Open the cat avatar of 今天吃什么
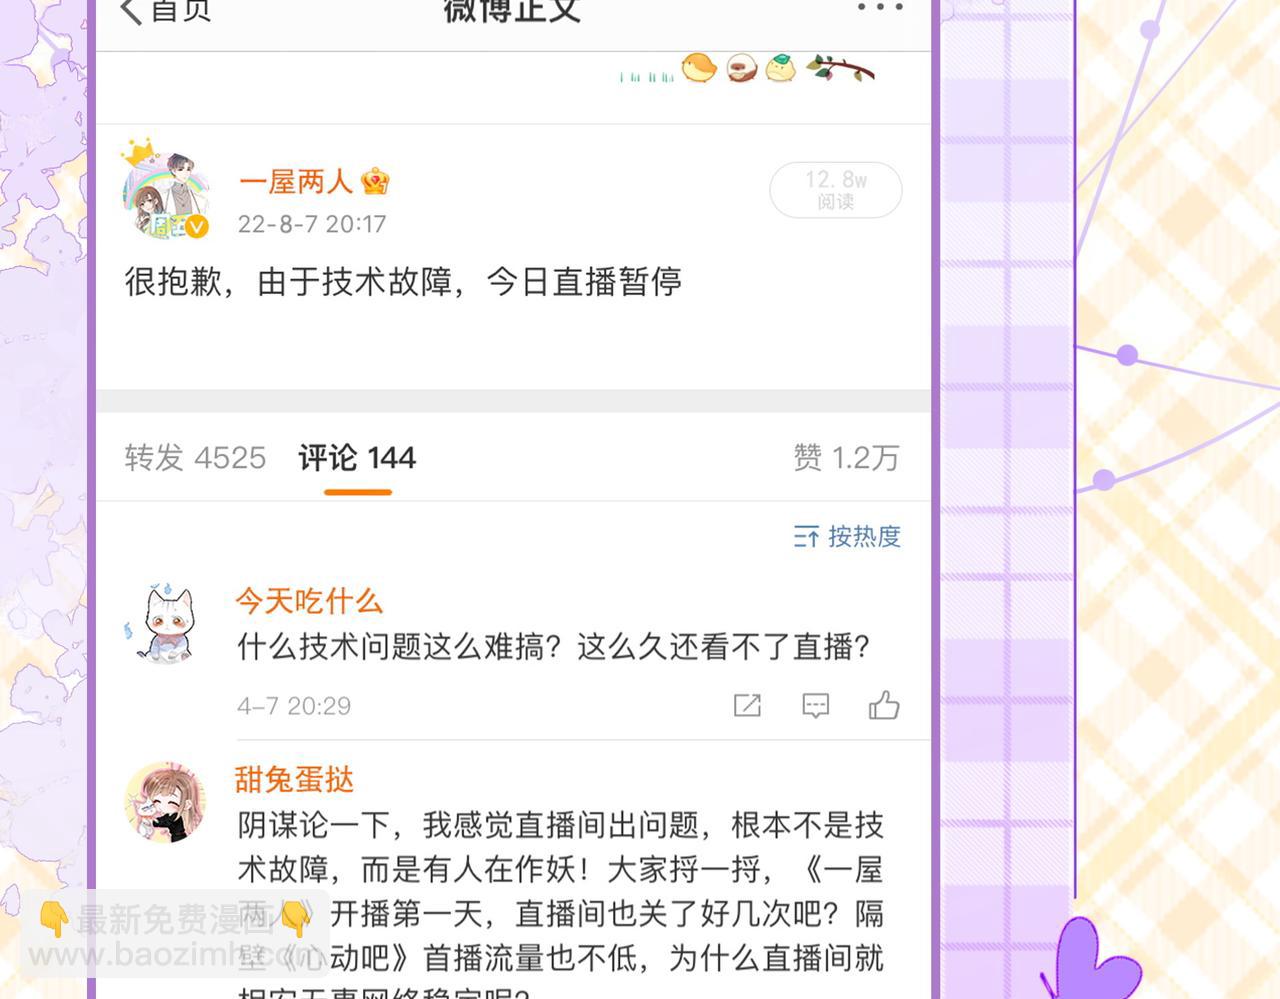 165,625
